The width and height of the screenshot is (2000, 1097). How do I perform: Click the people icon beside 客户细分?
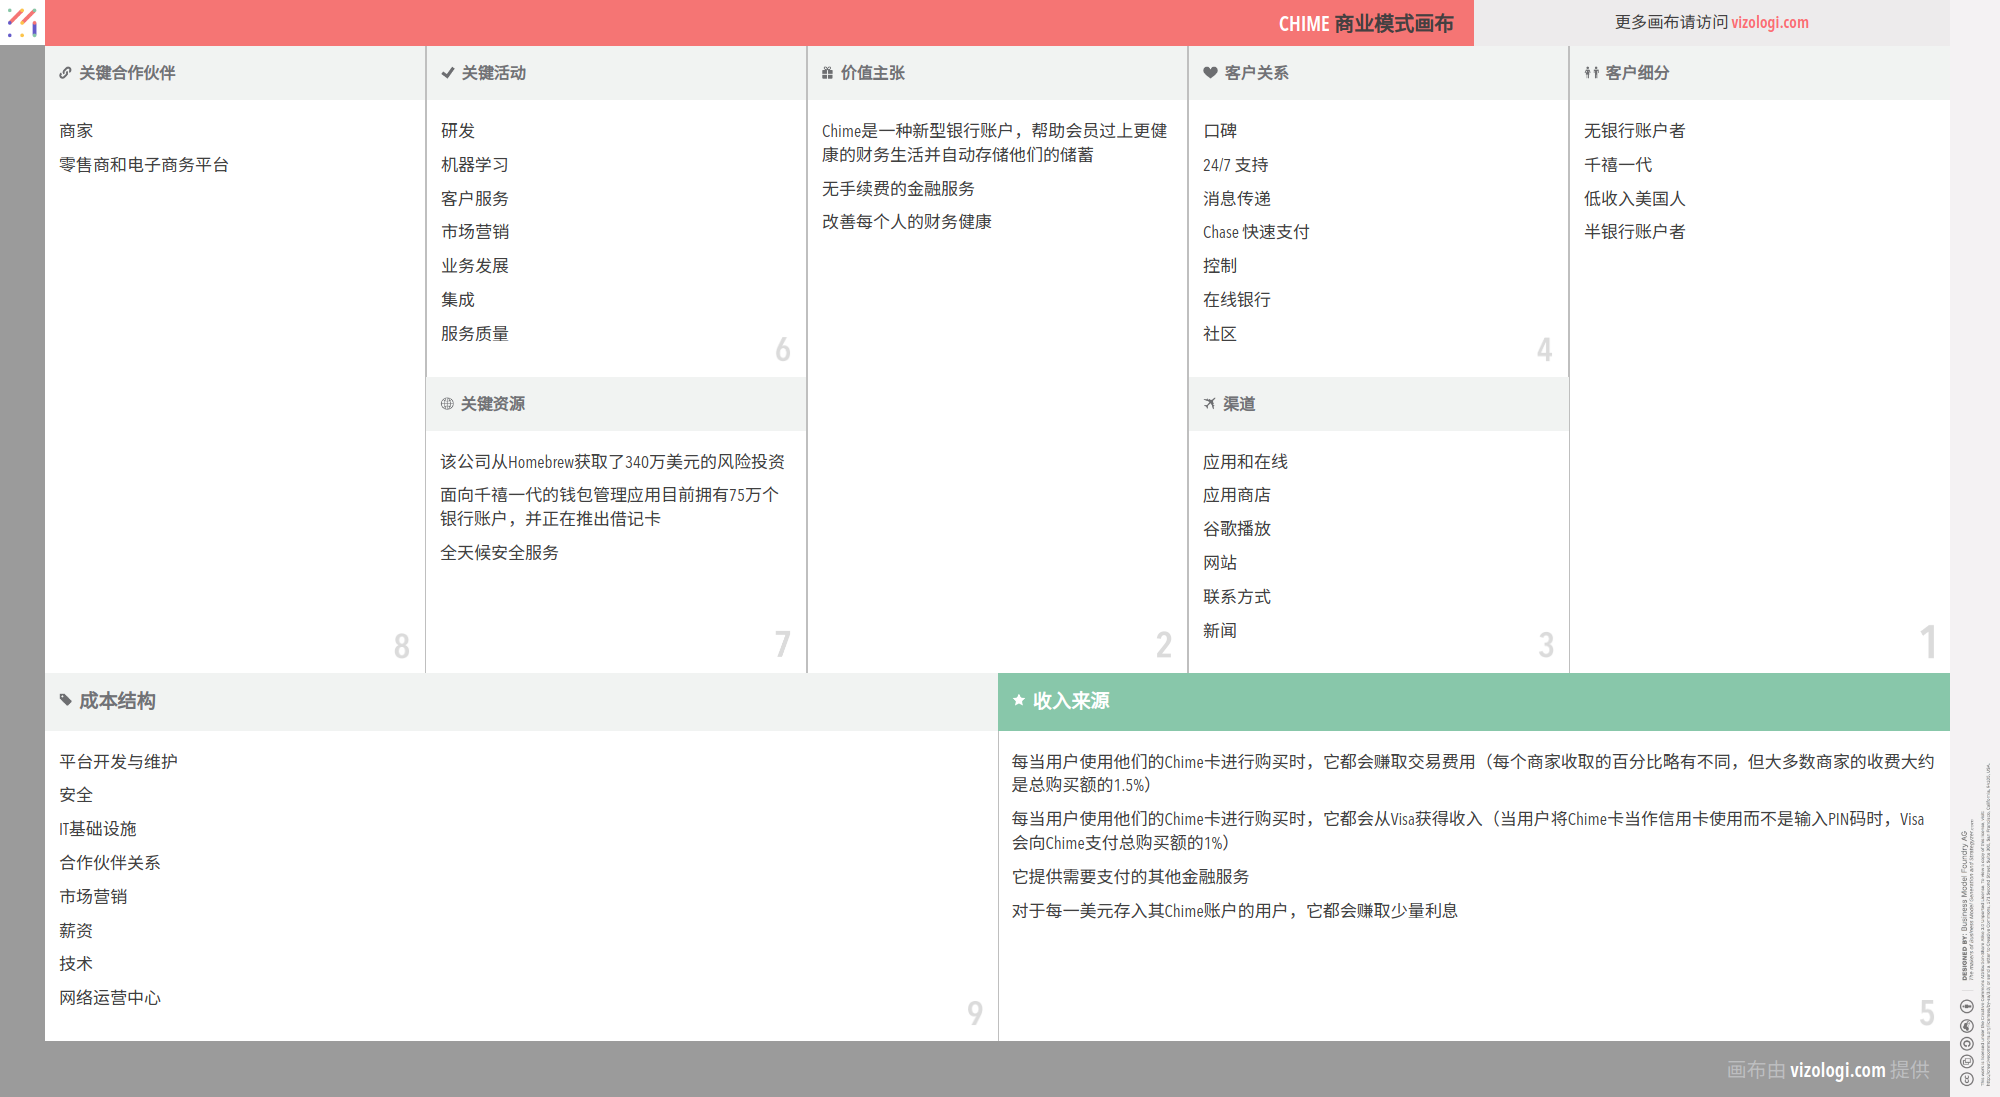(1591, 73)
